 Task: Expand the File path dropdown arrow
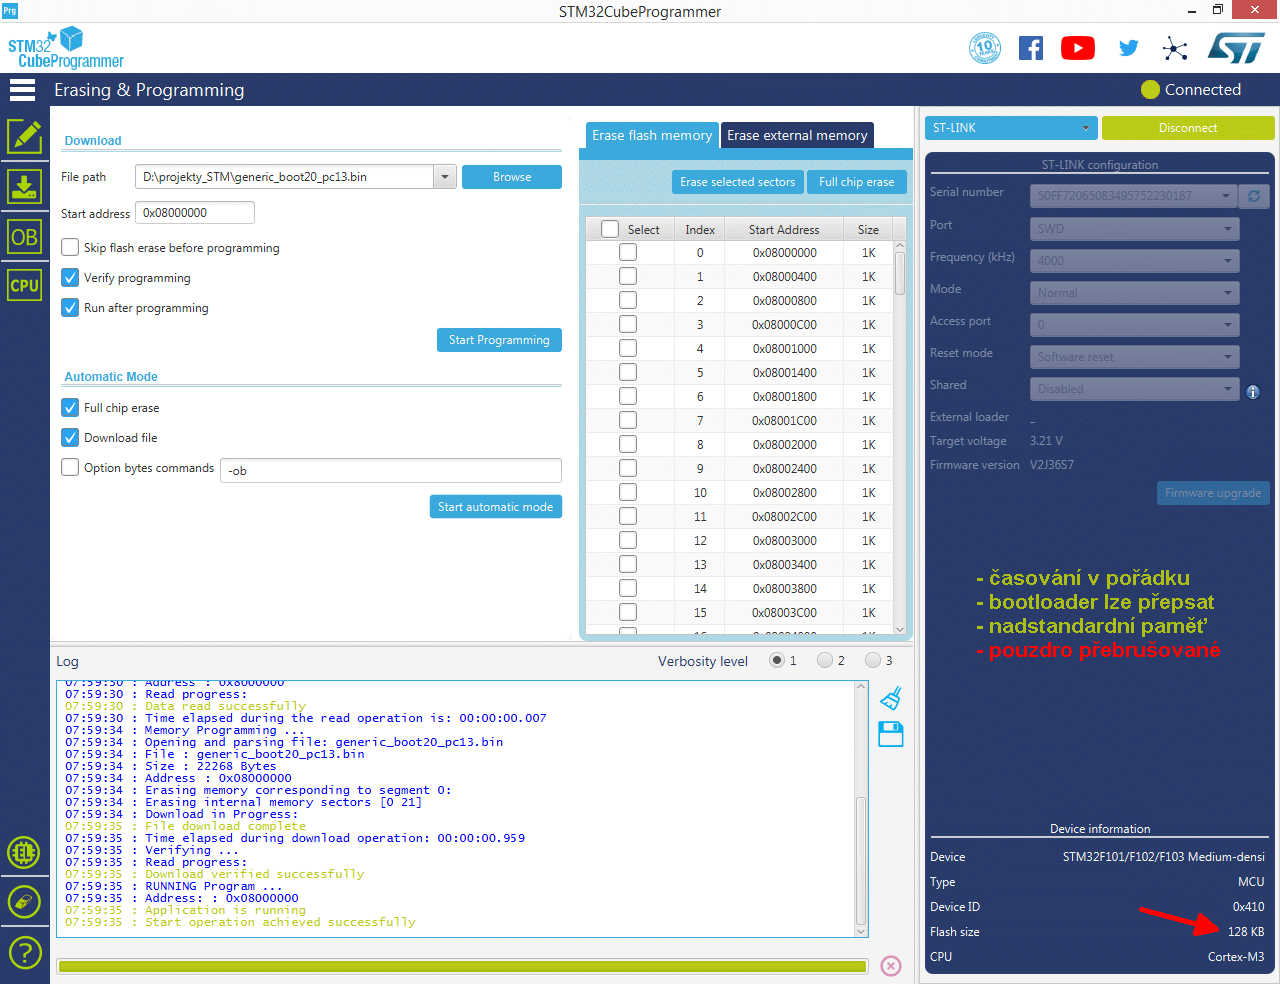(445, 177)
